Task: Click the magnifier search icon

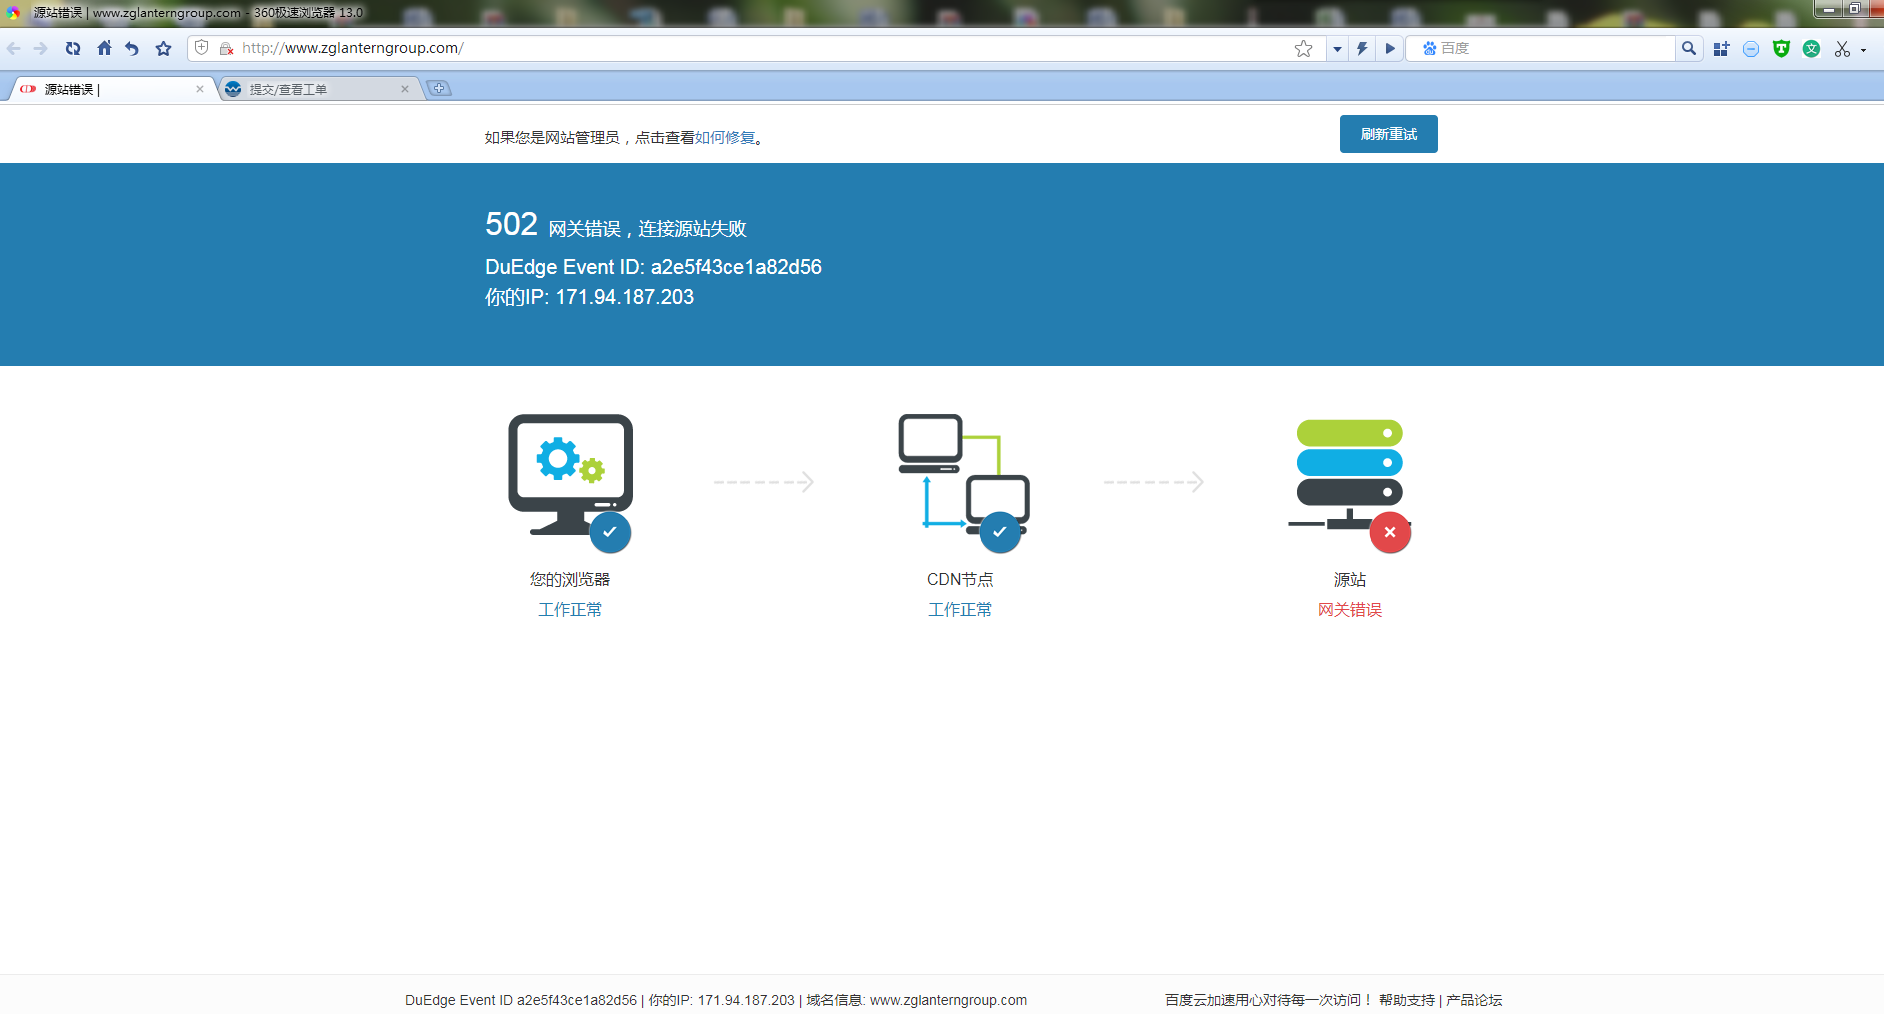Action: coord(1689,47)
